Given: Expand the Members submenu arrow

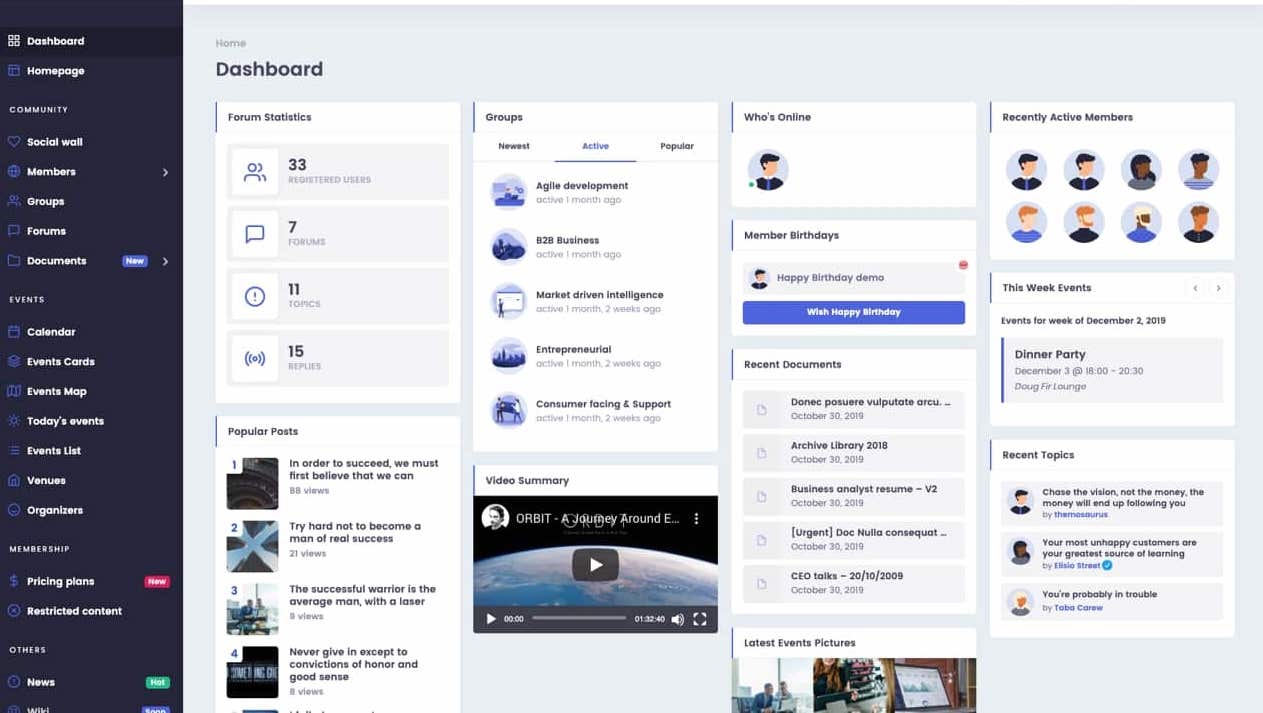Looking at the screenshot, I should [x=165, y=172].
